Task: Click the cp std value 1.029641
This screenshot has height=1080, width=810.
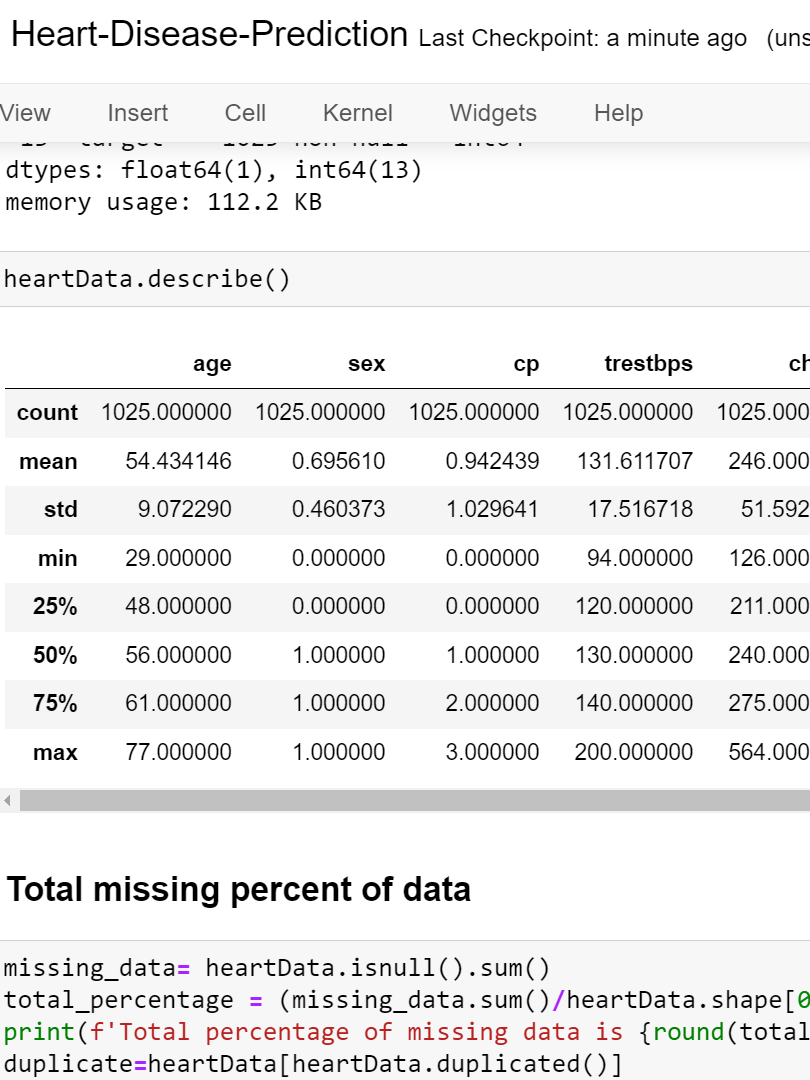Action: pyautogui.click(x=492, y=510)
